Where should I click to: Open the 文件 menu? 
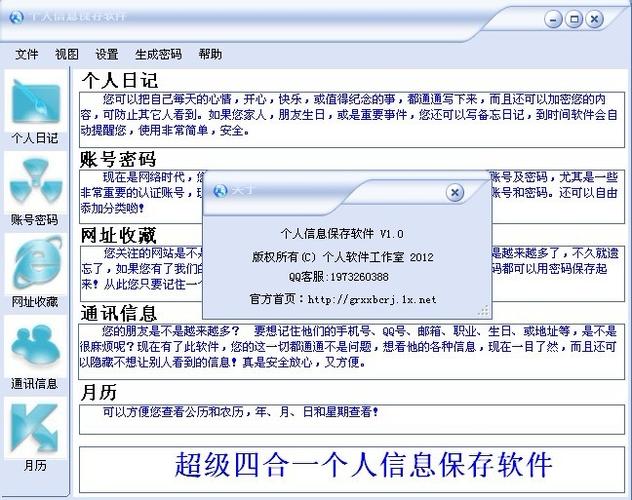pos(27,54)
